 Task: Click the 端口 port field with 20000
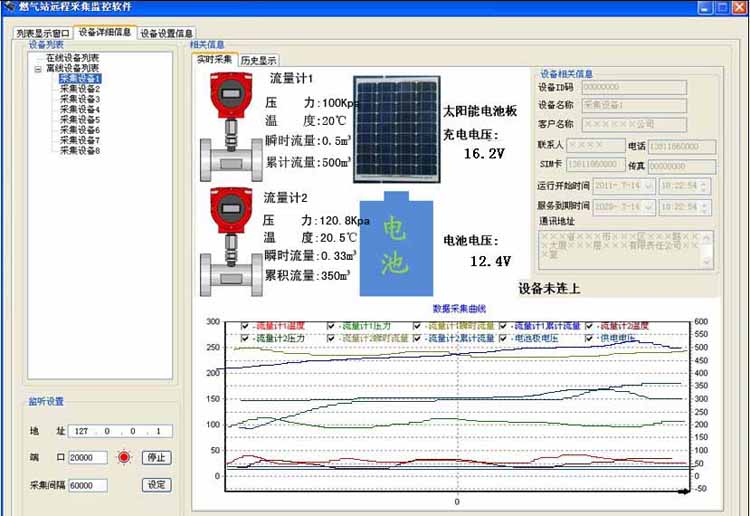tap(88, 458)
